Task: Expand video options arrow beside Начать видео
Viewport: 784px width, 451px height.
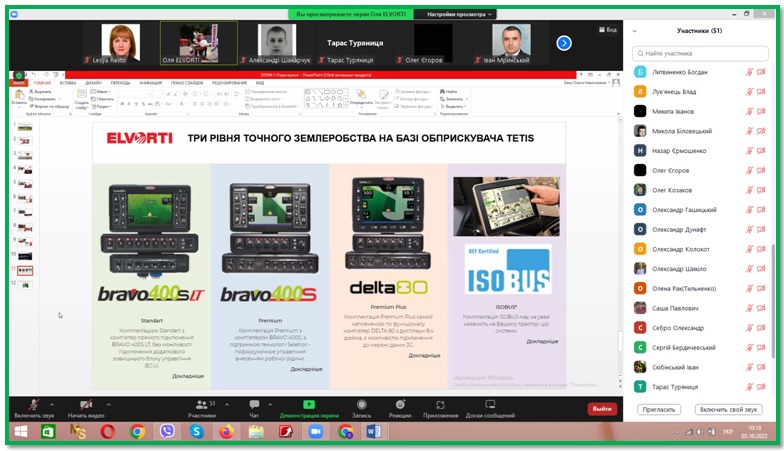Action: pyautogui.click(x=108, y=404)
